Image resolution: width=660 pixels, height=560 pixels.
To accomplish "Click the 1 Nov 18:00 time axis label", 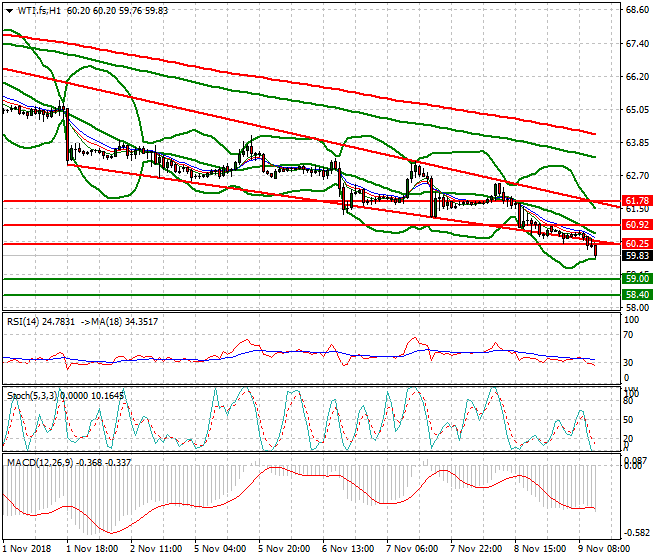I will pos(92,549).
